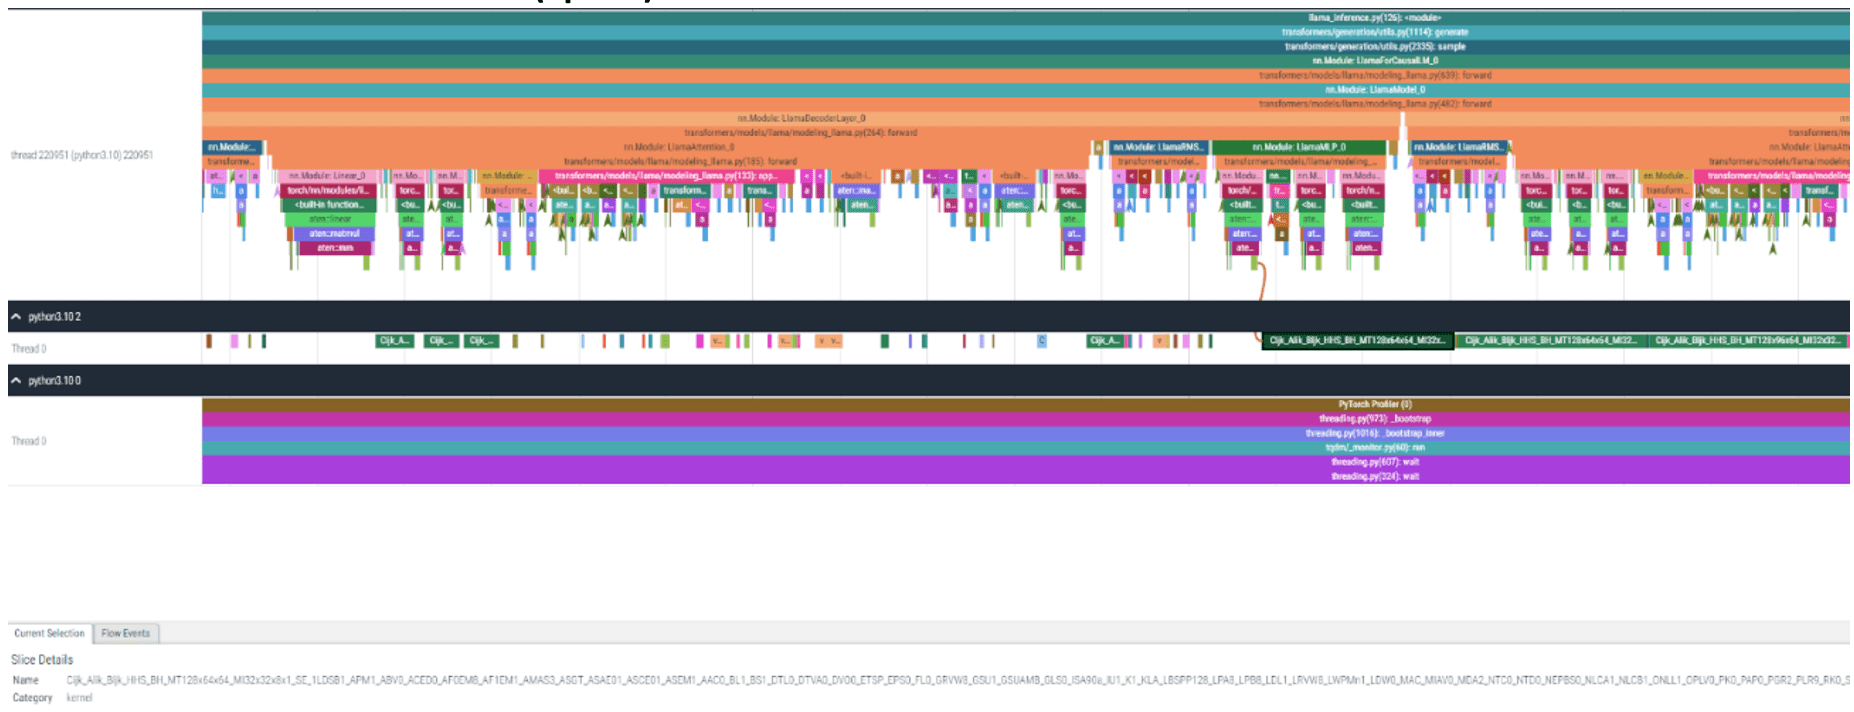Collapse the python3.10 0 process group
Viewport: 1854px width, 712px height.
[16, 381]
